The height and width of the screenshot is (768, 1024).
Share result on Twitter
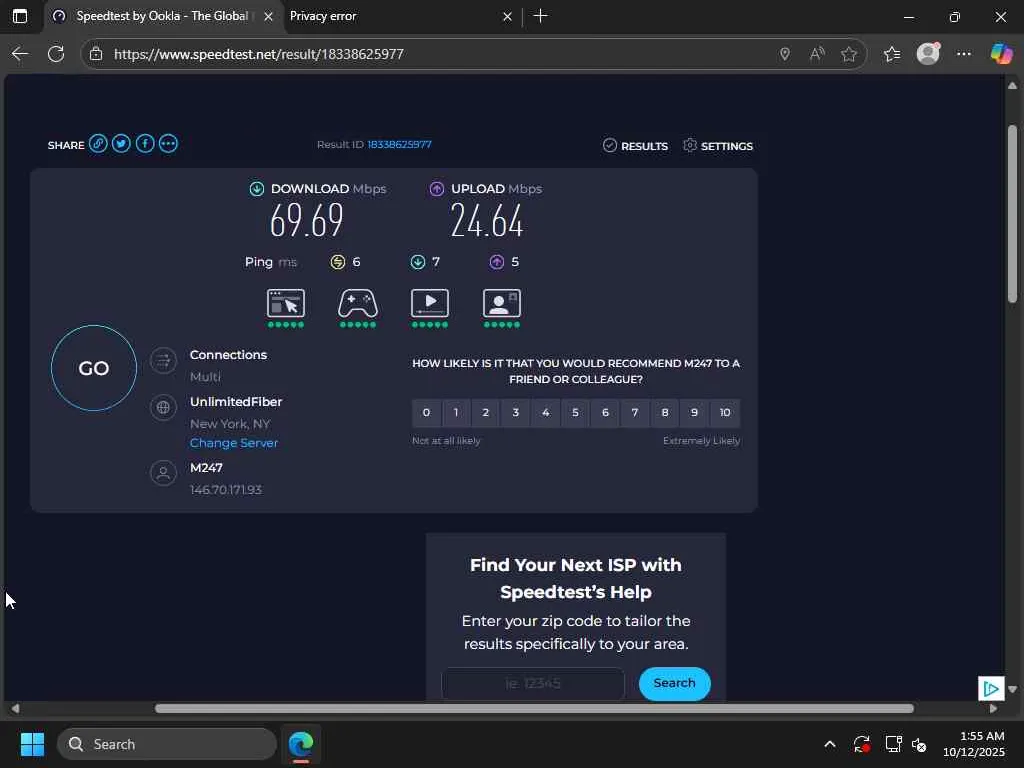(121, 144)
